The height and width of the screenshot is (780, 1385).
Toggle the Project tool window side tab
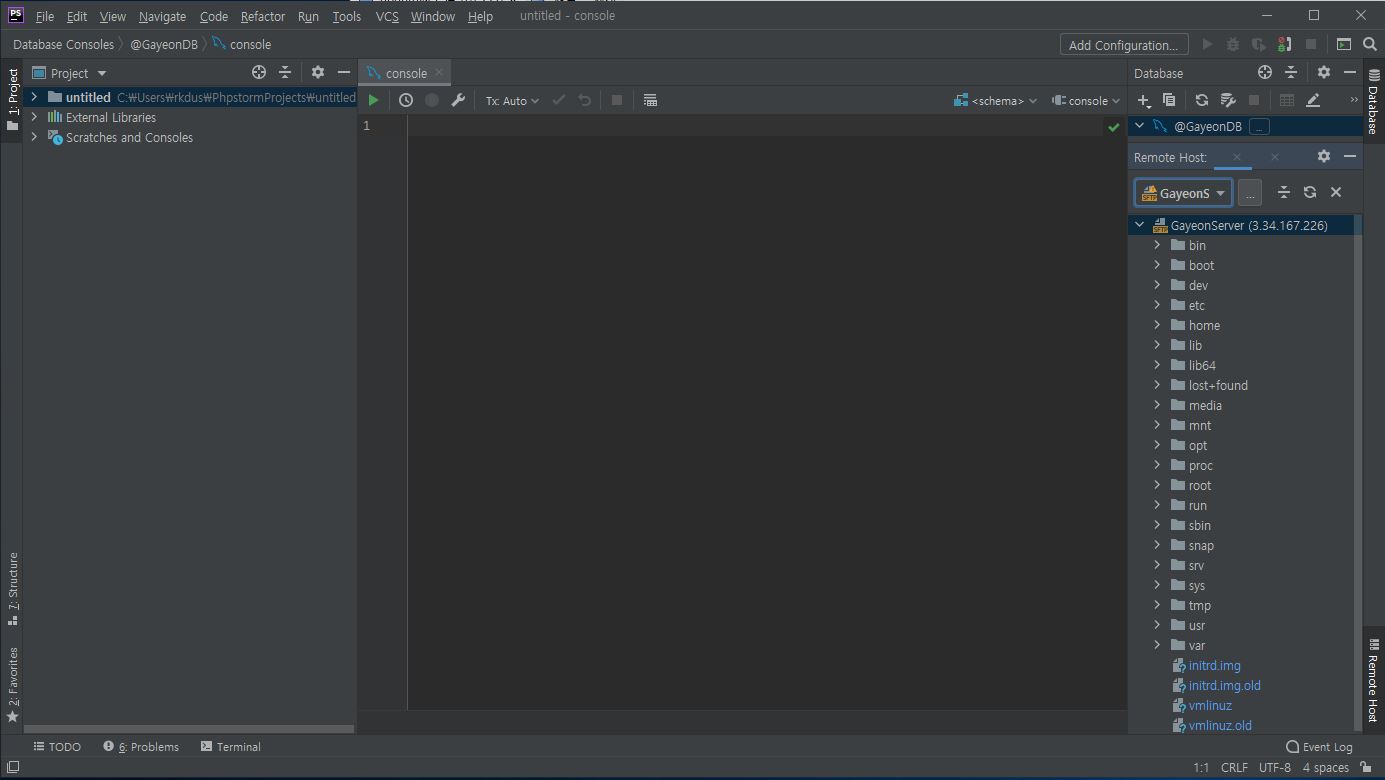point(12,98)
